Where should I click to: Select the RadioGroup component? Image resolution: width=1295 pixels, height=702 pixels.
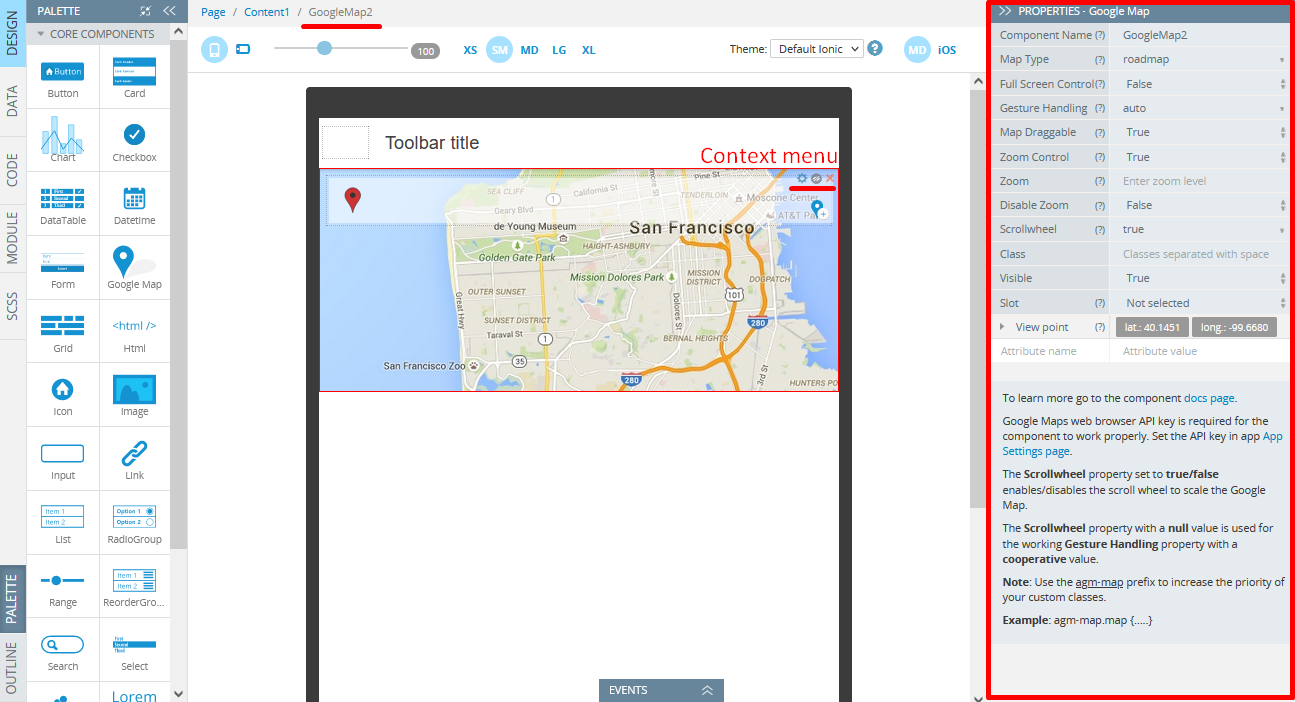click(x=135, y=523)
